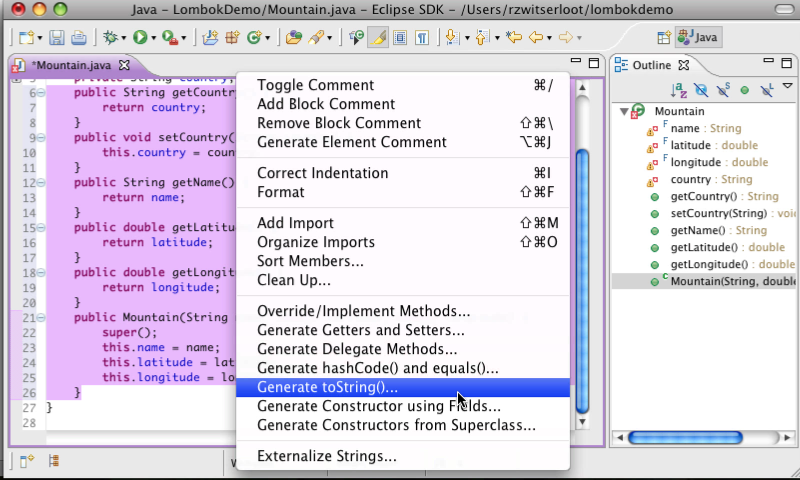800x480 pixels.
Task: Select Generate toString() menu entry
Action: [x=327, y=387]
